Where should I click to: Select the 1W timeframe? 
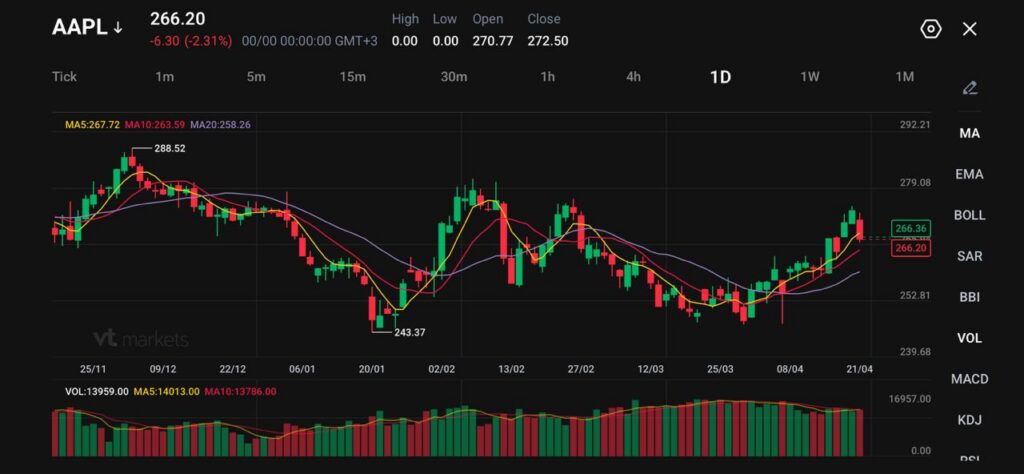(810, 77)
